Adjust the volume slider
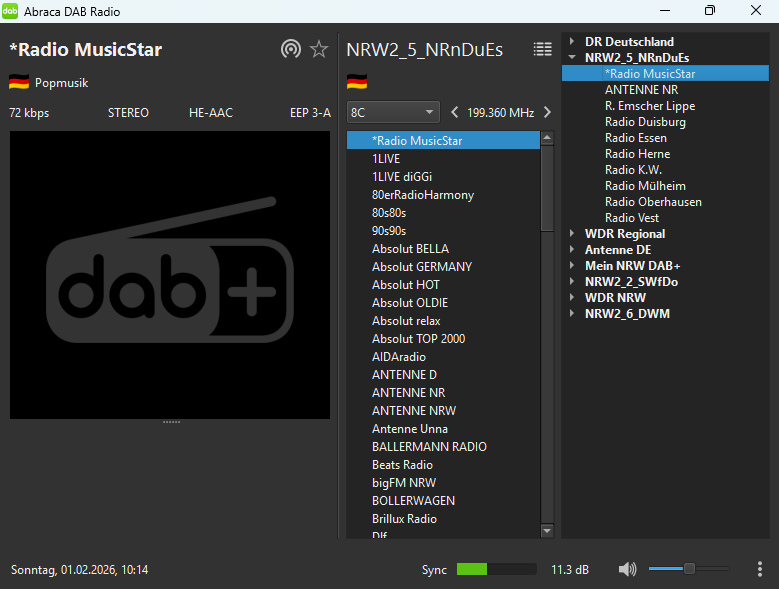This screenshot has width=779, height=589. point(689,569)
